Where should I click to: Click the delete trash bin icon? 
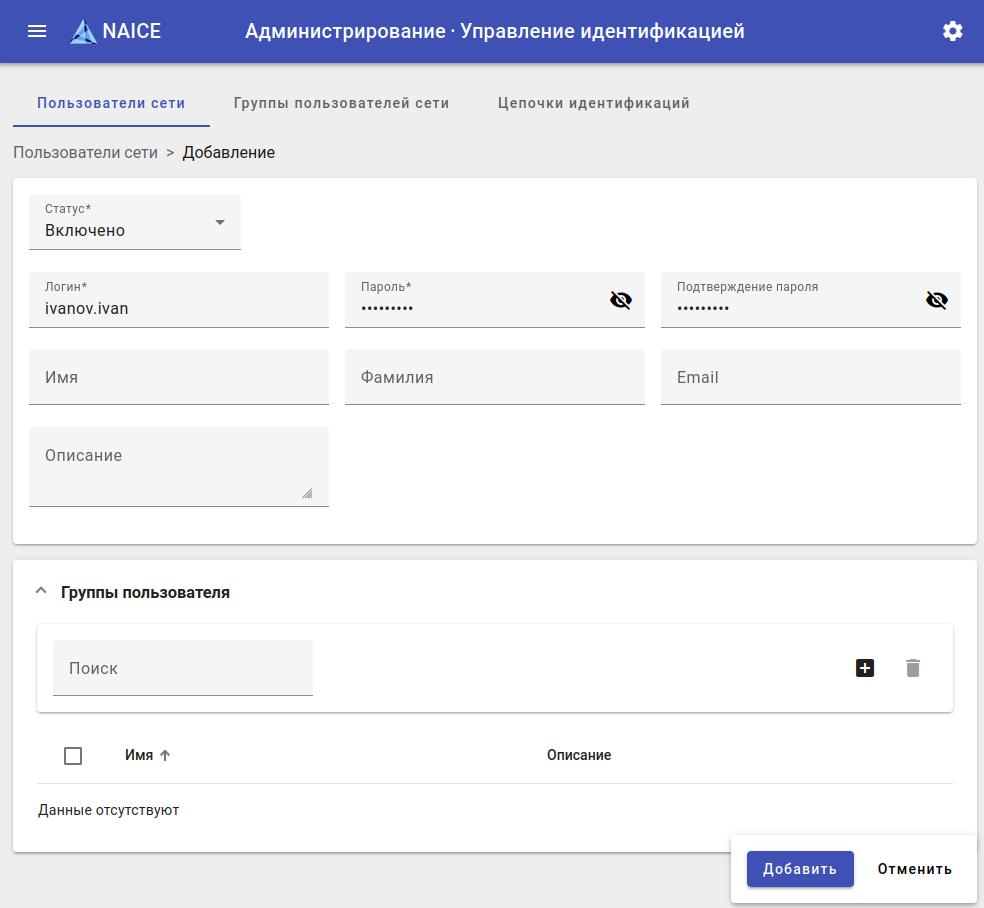(x=912, y=668)
